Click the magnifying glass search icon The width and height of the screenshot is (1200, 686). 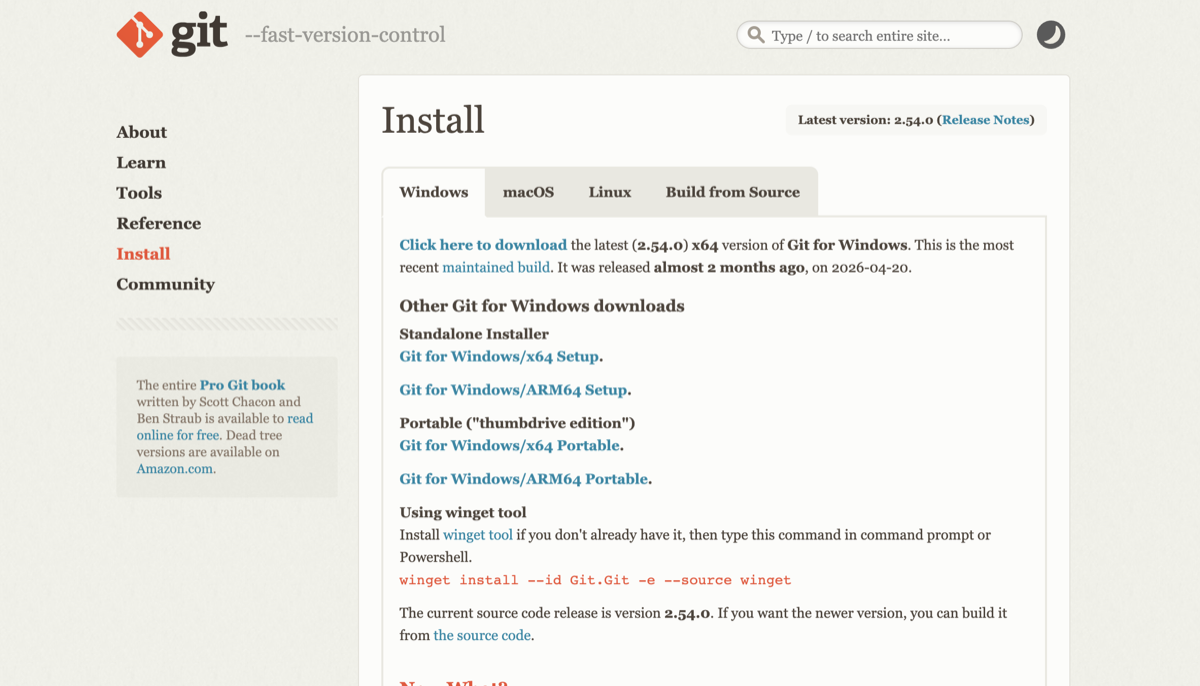click(x=756, y=35)
